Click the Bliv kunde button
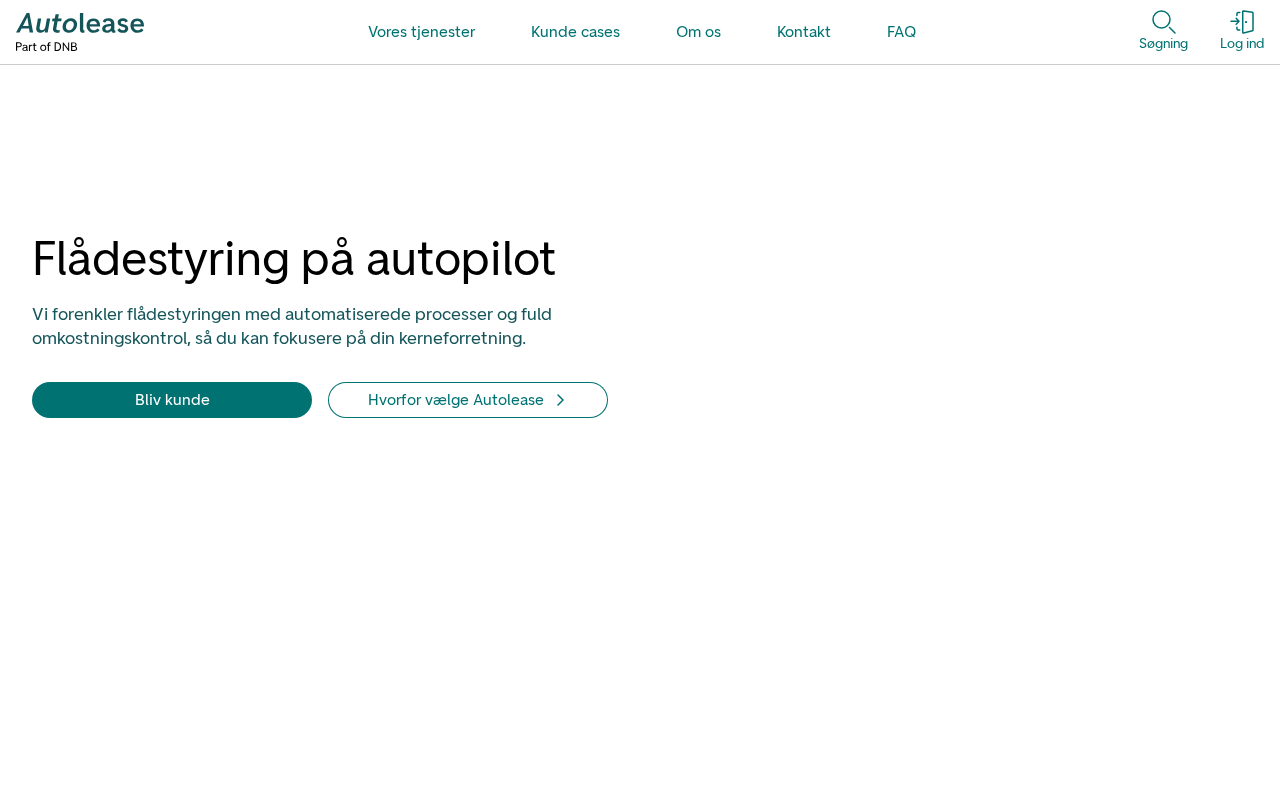Viewport: 1280px width, 800px height. coord(172,400)
